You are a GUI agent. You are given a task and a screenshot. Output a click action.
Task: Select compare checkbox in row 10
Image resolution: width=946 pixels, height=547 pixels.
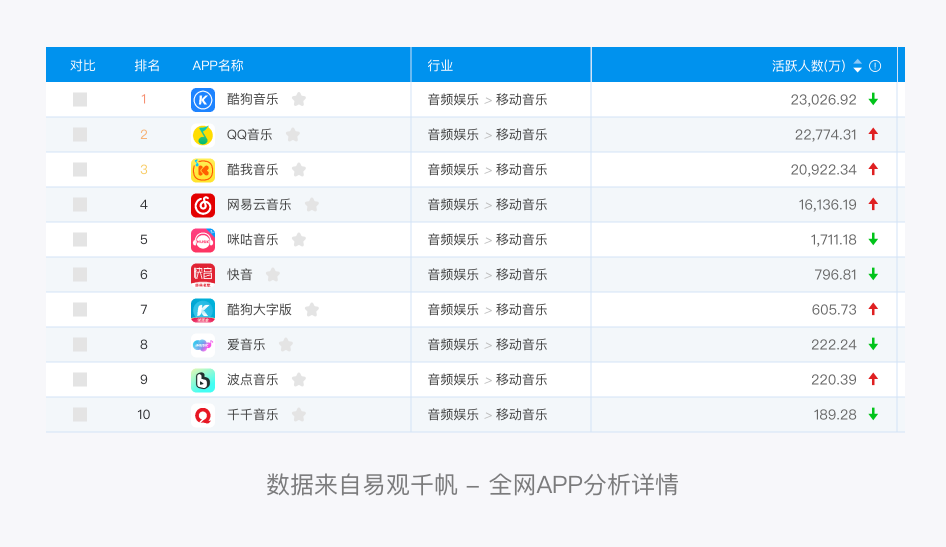(x=80, y=415)
